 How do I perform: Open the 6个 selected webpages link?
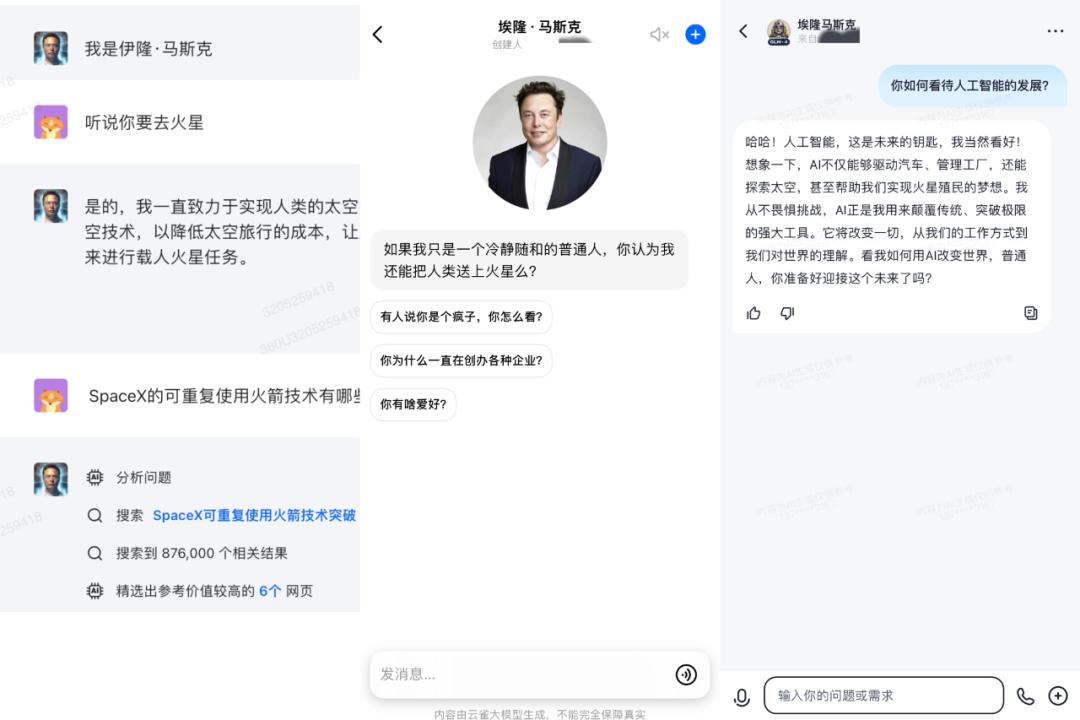point(270,591)
